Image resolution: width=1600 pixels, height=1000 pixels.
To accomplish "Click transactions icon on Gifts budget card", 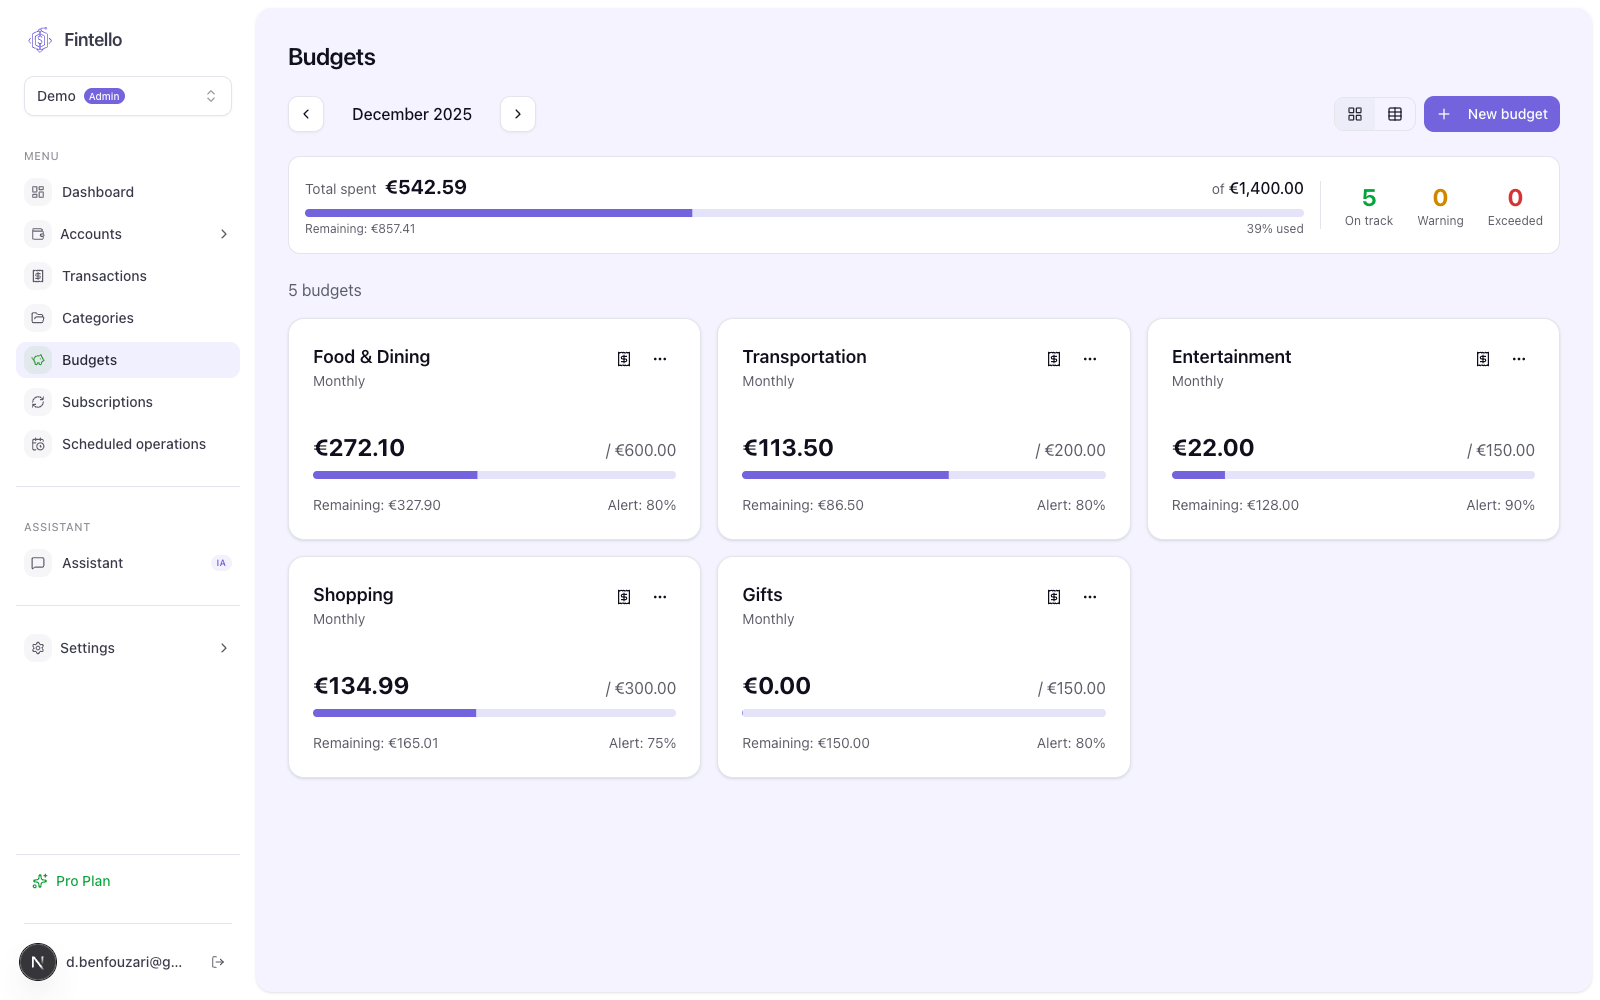I will coord(1054,597).
